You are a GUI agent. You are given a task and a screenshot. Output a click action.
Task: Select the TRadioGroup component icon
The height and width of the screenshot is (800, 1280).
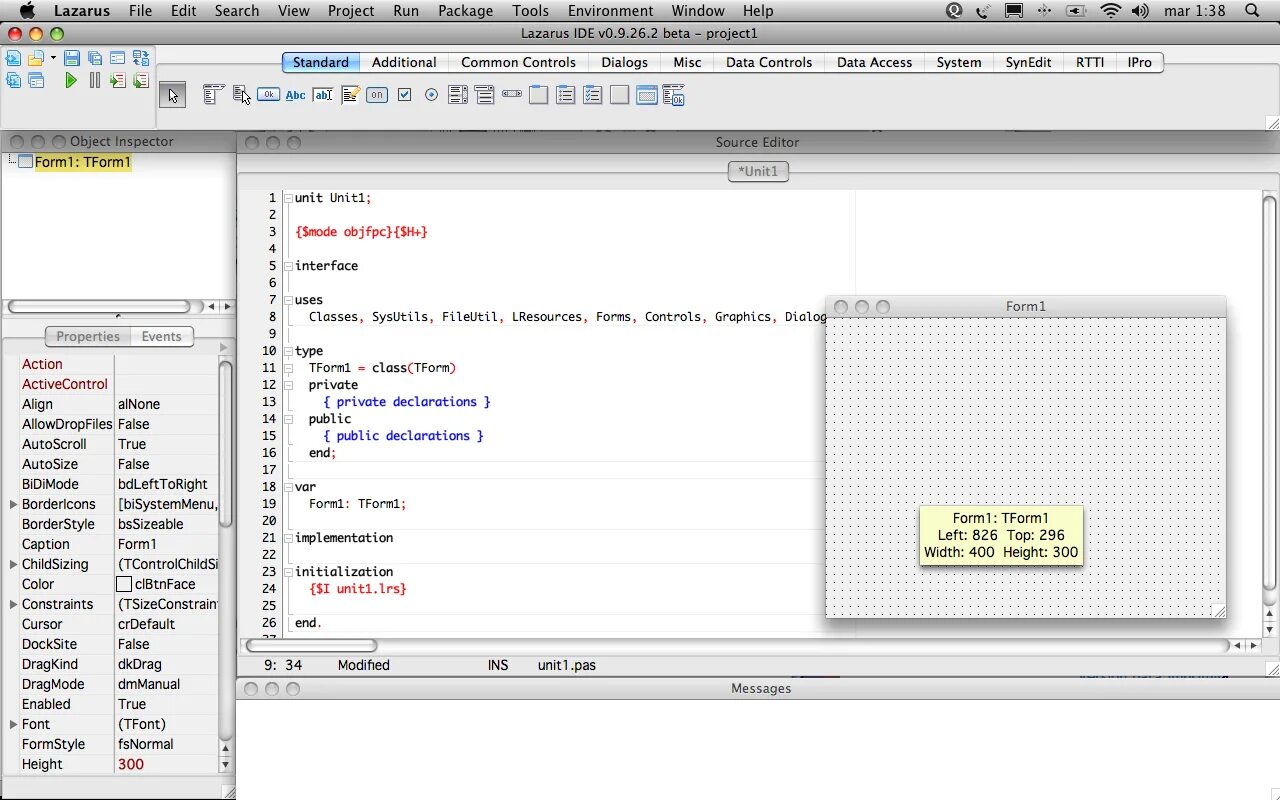coord(566,95)
